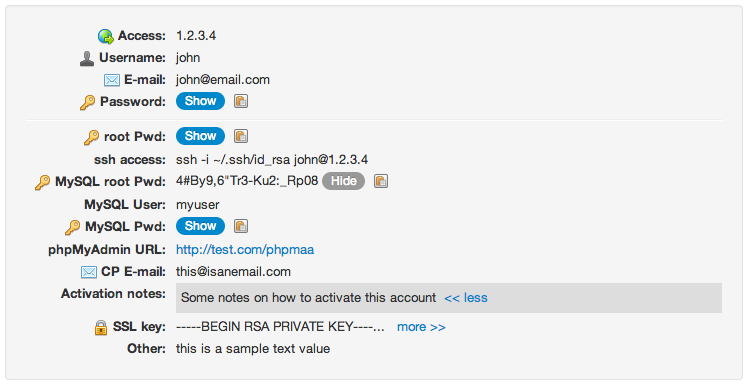Click the globe icon beside Access
Image resolution: width=749 pixels, height=386 pixels.
tap(106, 36)
